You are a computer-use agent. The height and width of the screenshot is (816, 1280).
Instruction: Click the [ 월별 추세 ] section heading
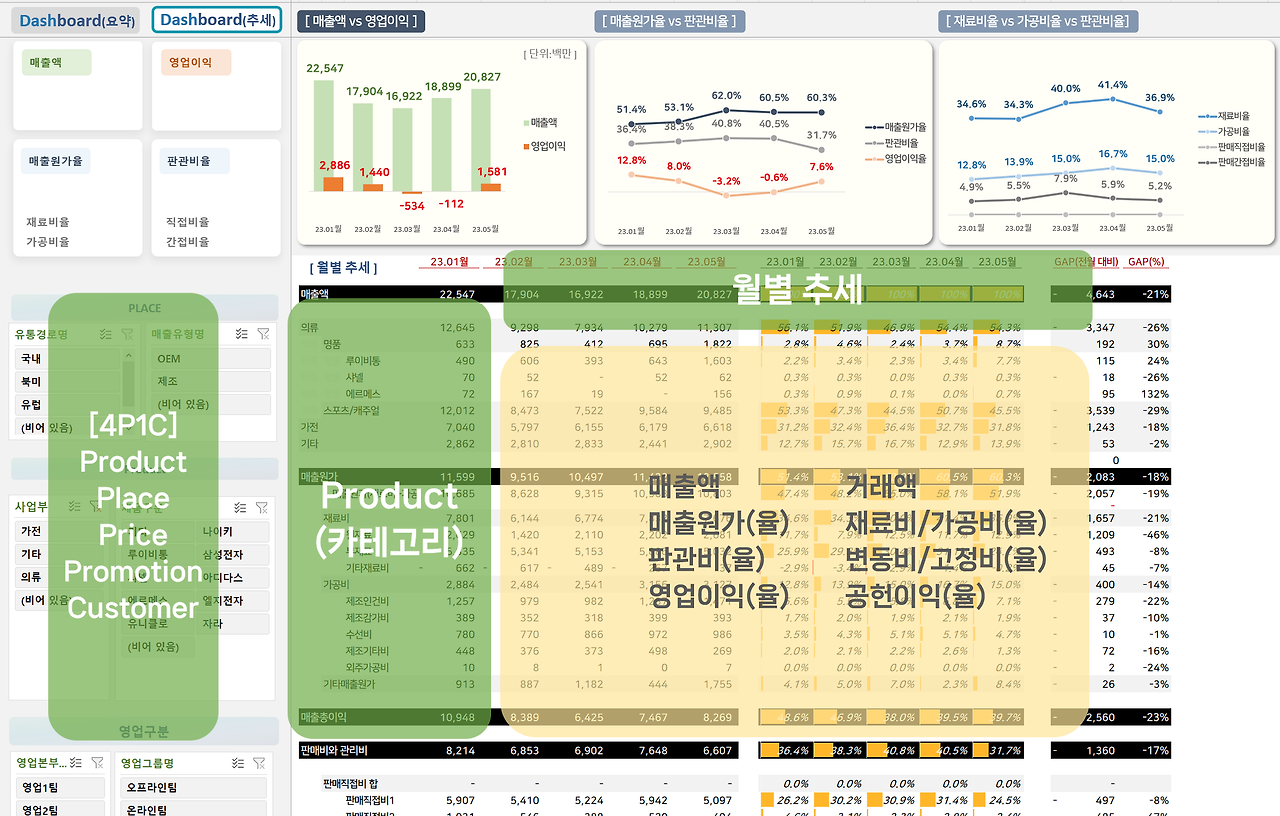click(x=343, y=267)
